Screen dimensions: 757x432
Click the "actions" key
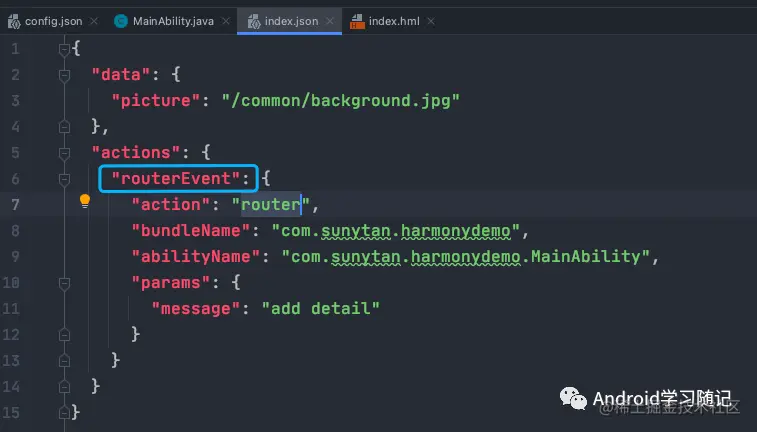coord(136,153)
